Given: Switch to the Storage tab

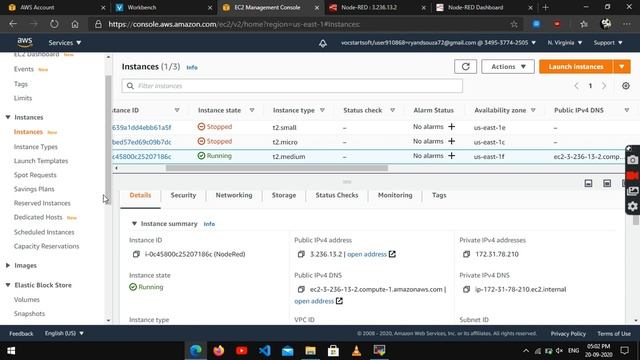Looking at the screenshot, I should [284, 195].
